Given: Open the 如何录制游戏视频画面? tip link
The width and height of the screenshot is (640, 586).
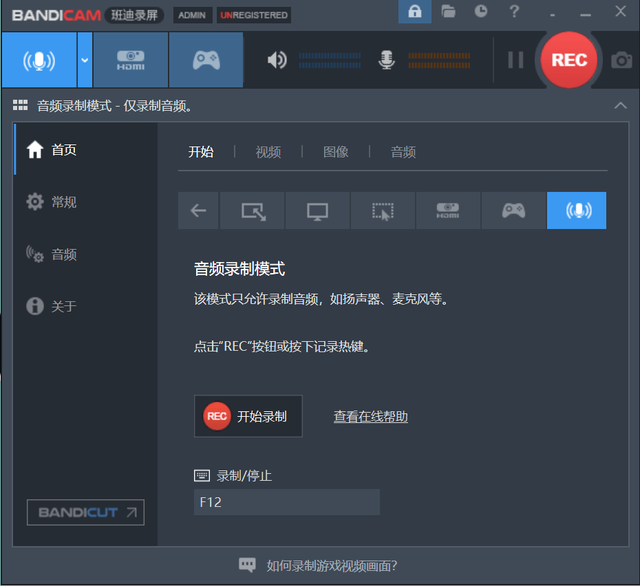Looking at the screenshot, I should 332,566.
